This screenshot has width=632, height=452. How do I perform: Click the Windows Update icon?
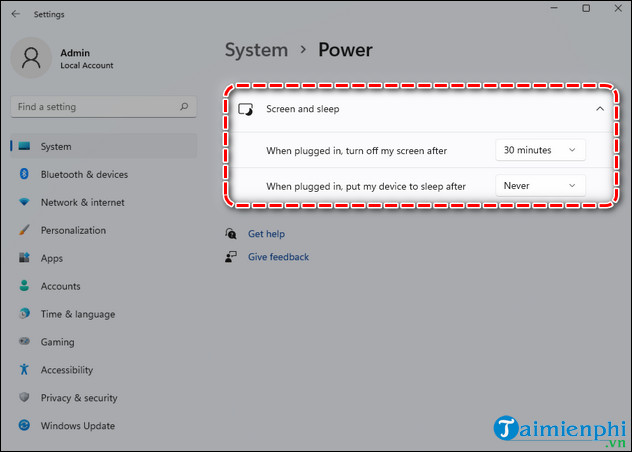pyautogui.click(x=24, y=425)
